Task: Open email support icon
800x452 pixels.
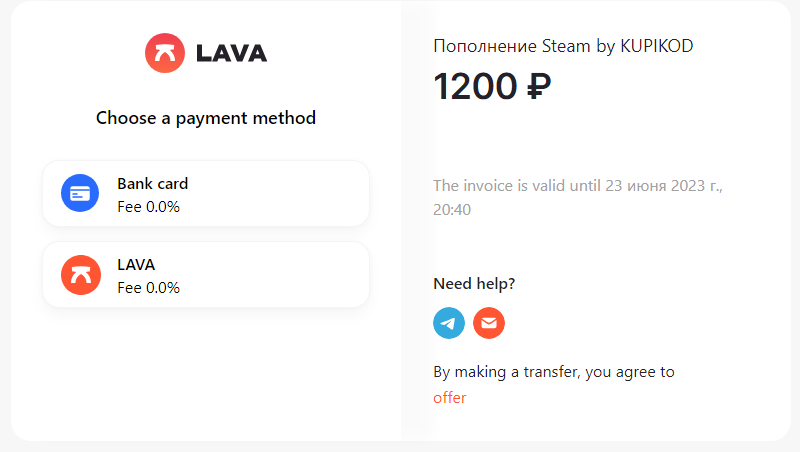Action: coord(489,323)
